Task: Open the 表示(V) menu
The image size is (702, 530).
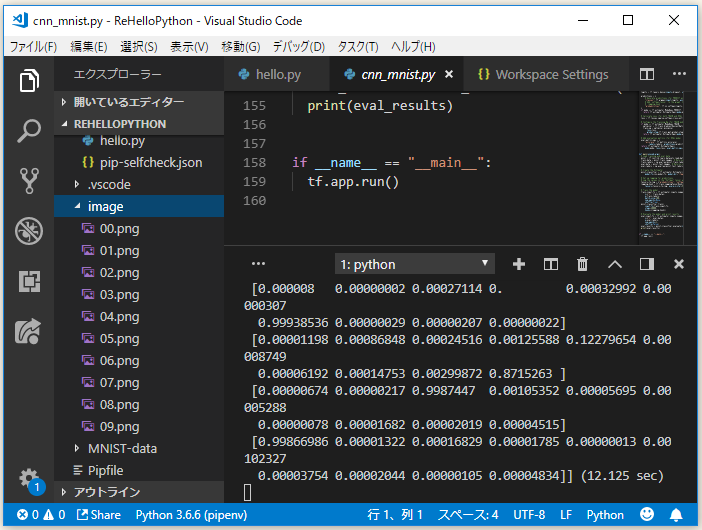Action: 189,47
